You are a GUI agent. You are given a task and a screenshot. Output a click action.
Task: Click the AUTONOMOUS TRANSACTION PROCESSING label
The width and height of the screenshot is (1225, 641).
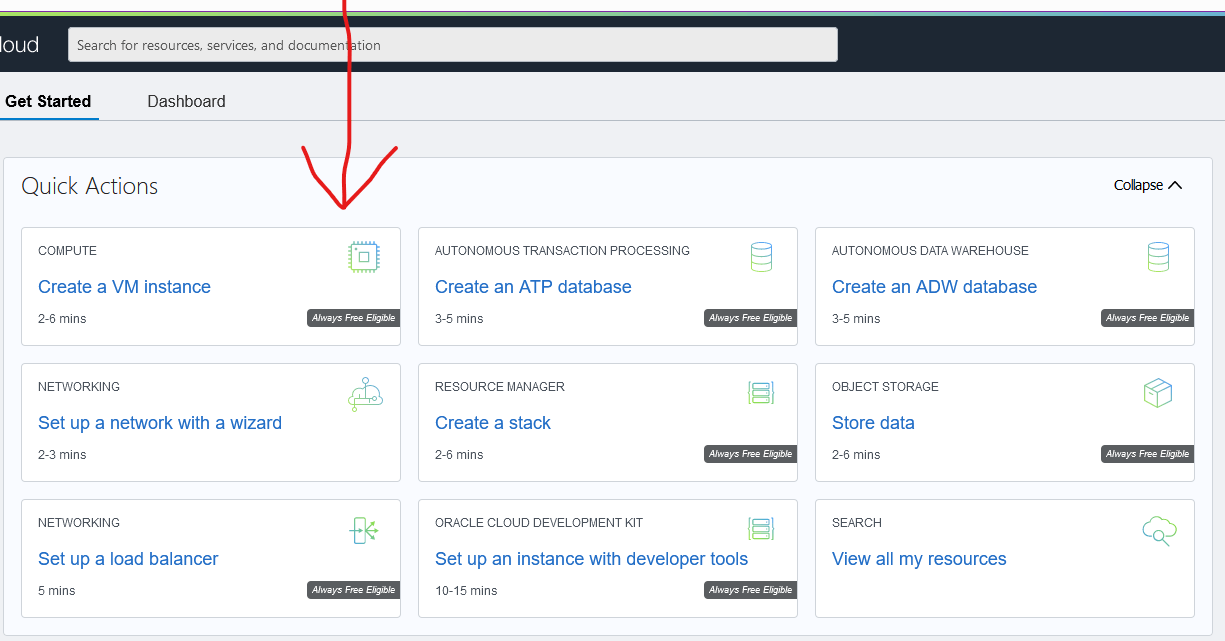pos(562,251)
